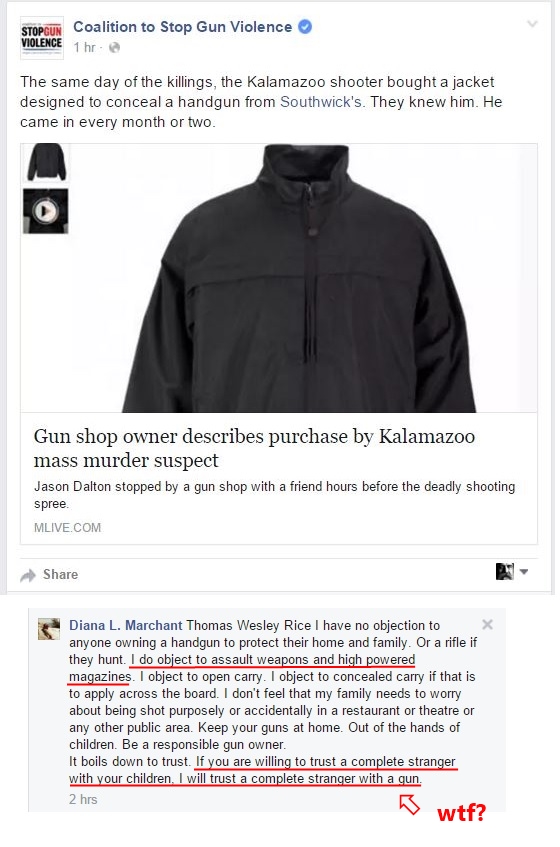The image size is (560, 847).
Task: Open Diana L. Marchant's profile name
Action: pos(125,626)
